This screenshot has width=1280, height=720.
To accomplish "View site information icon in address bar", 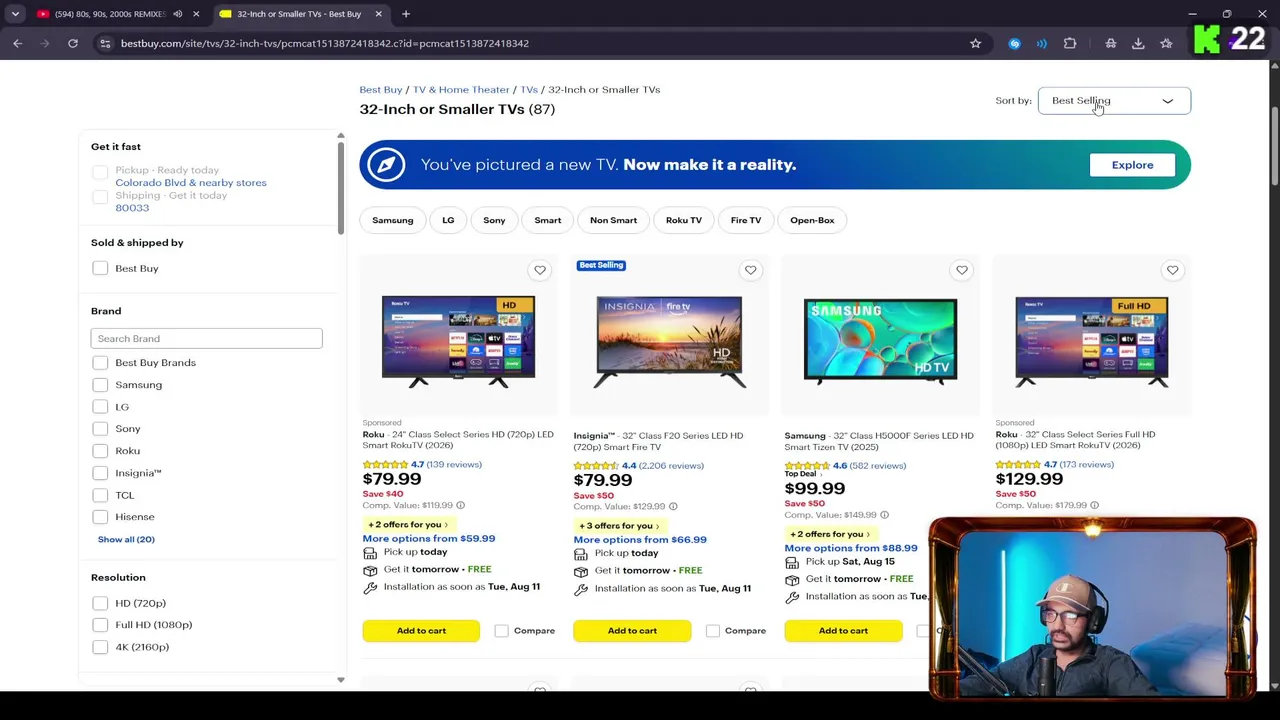I will point(105,43).
